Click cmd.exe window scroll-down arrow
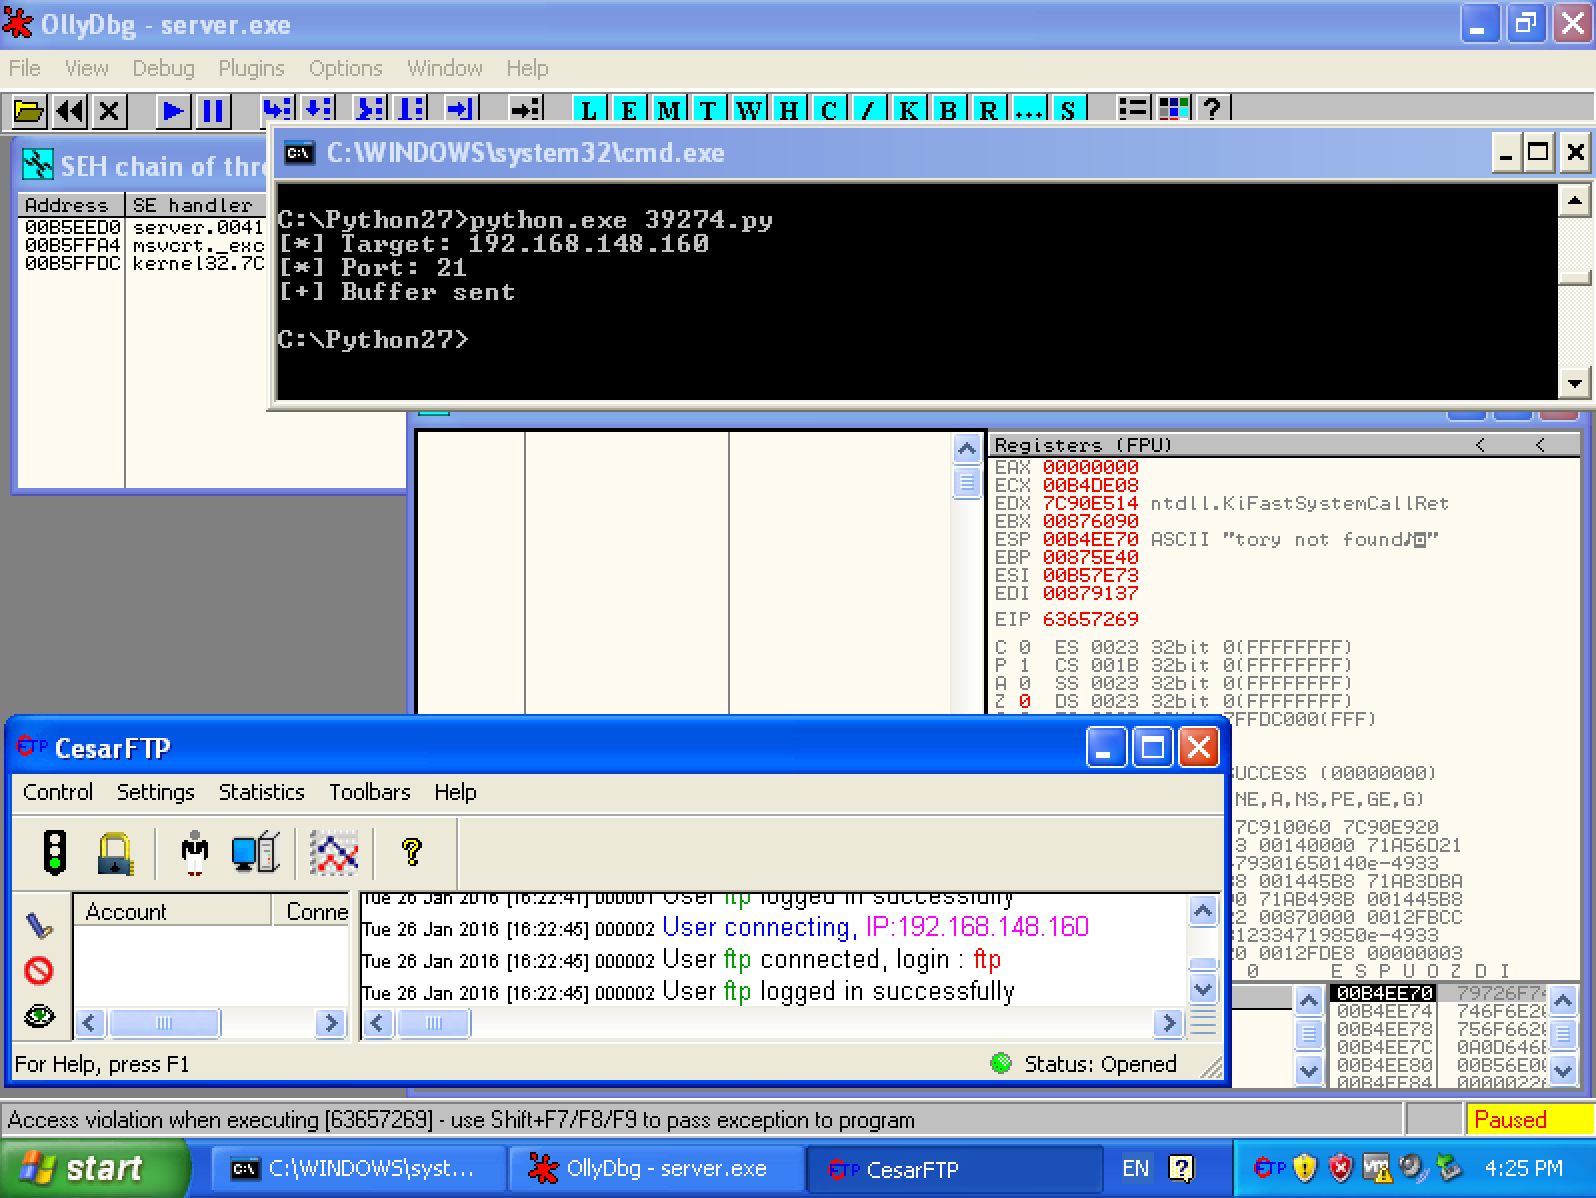Screen dimensions: 1596x1198 pos(1575,382)
